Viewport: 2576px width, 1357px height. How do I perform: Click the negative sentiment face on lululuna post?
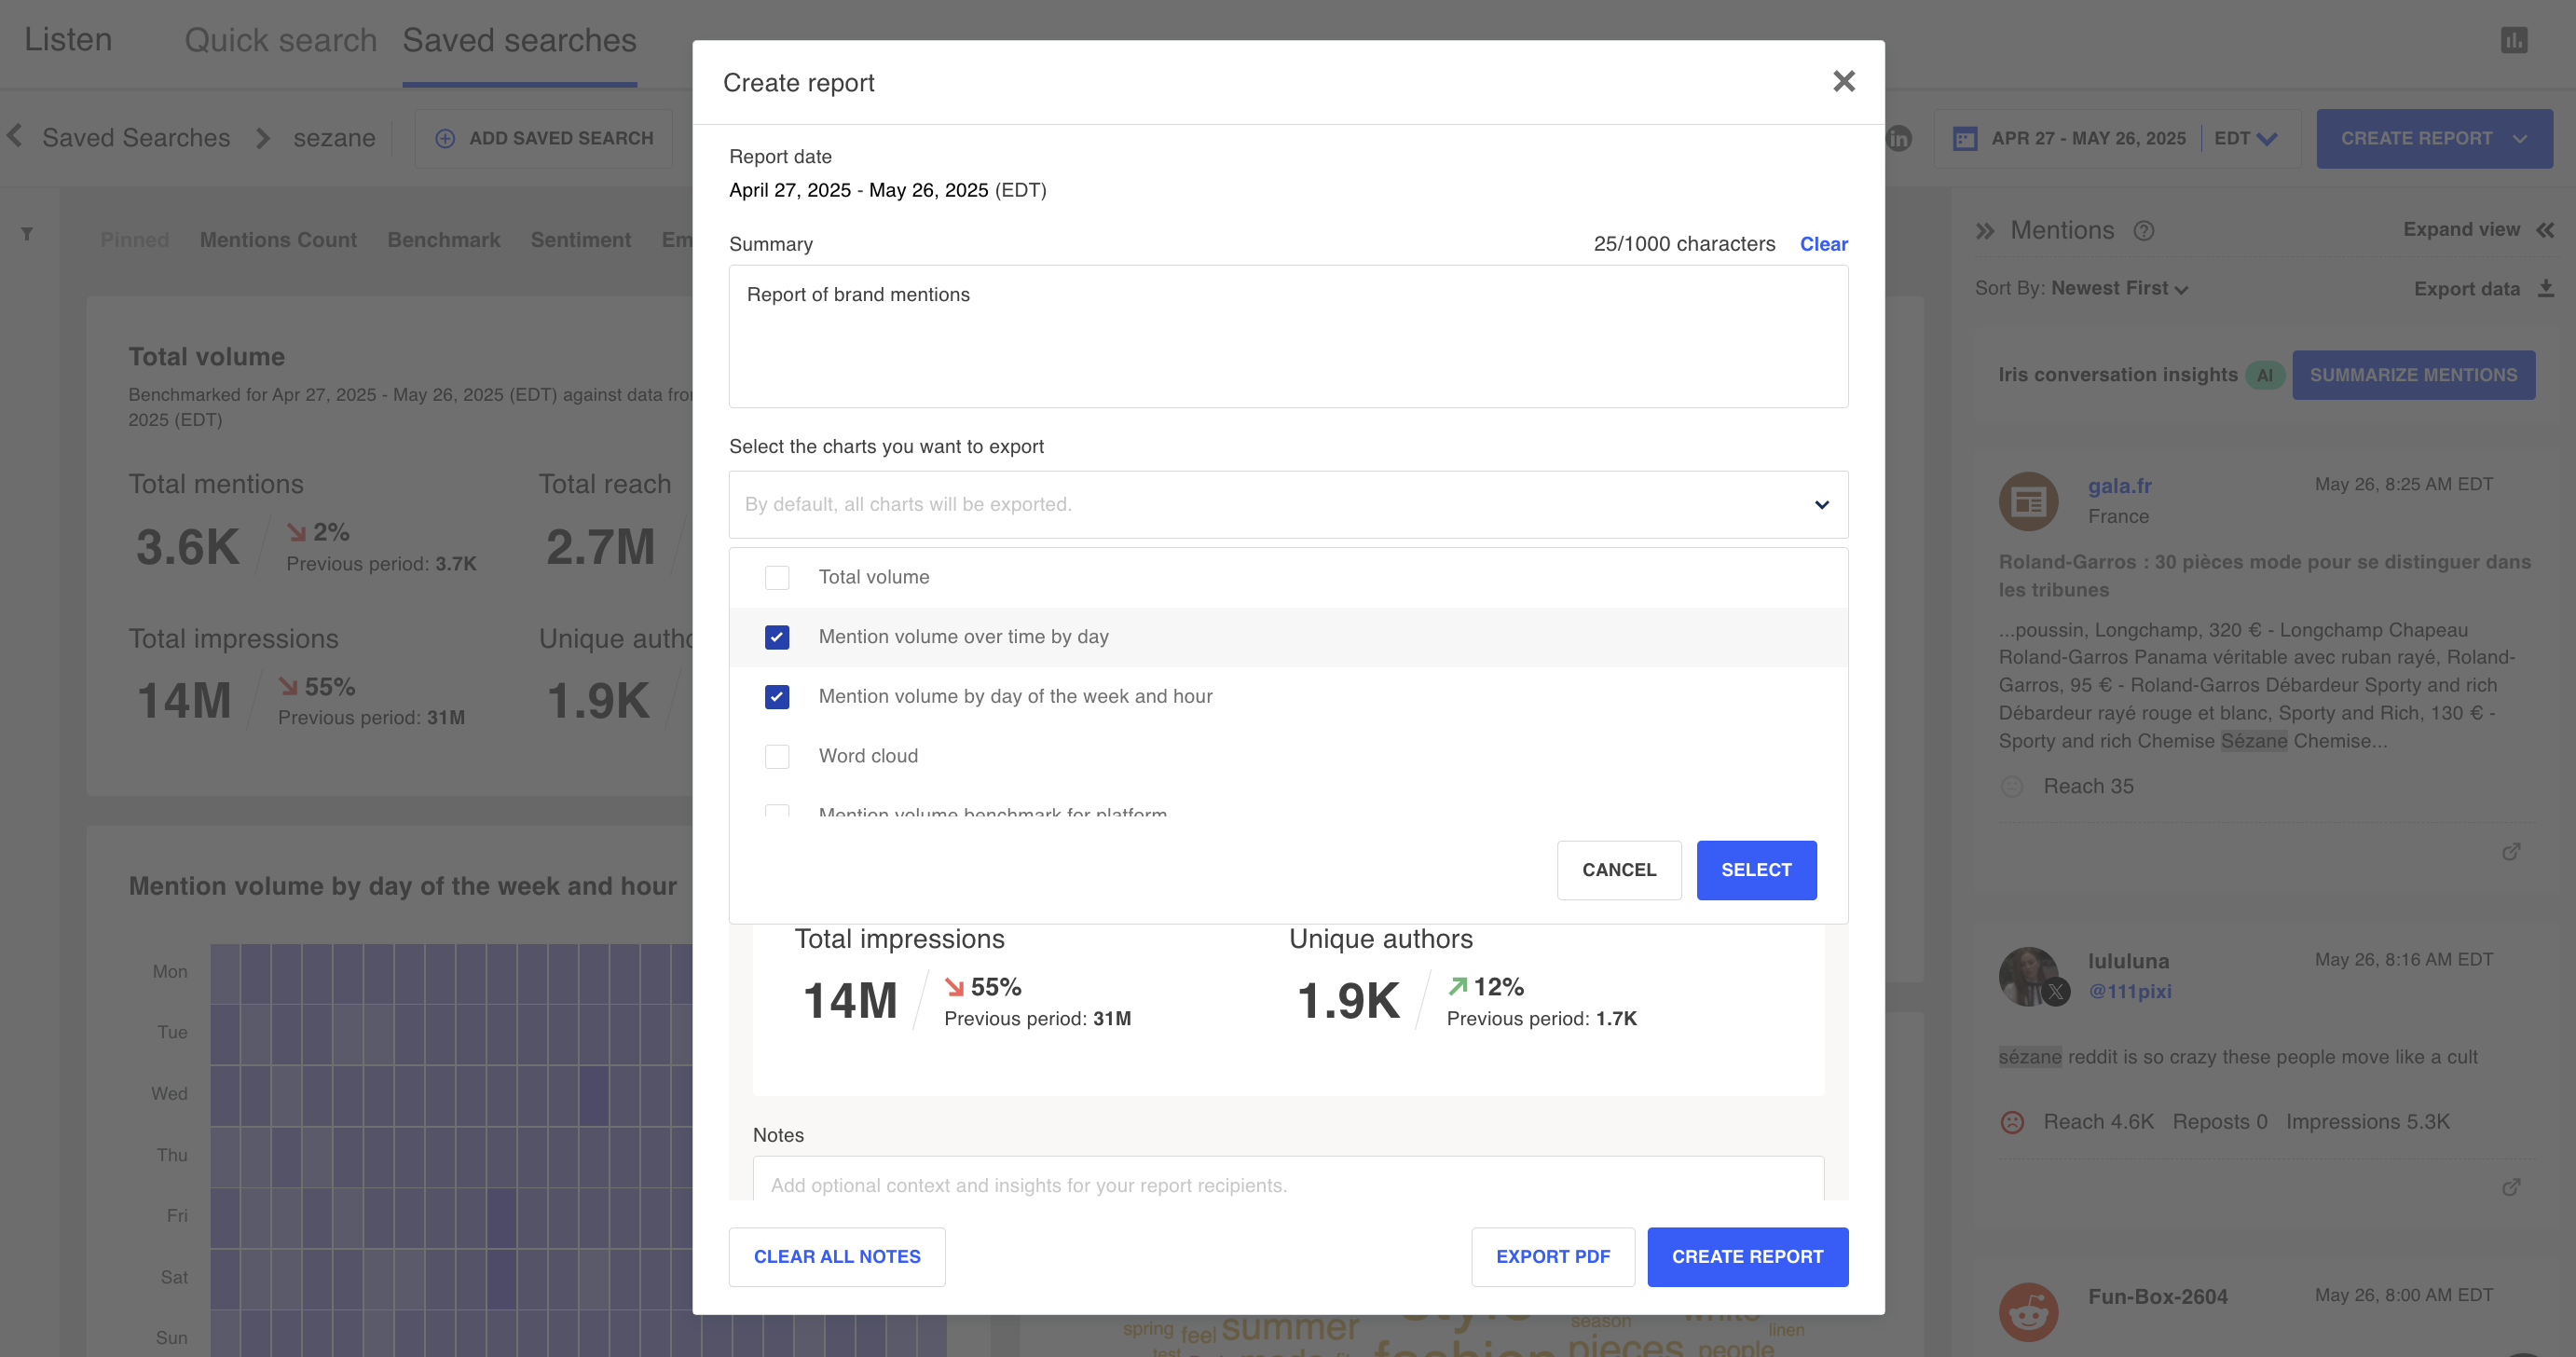coord(2012,1122)
